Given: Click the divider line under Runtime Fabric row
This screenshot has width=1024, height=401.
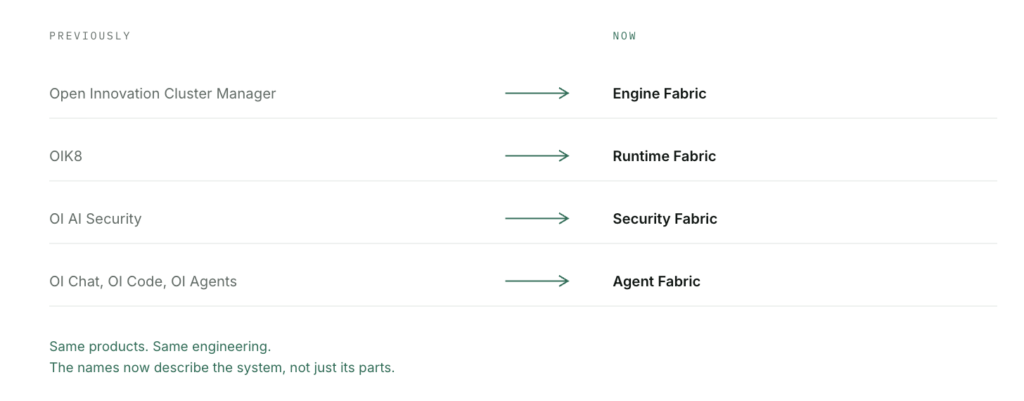Looking at the screenshot, I should point(522,181).
